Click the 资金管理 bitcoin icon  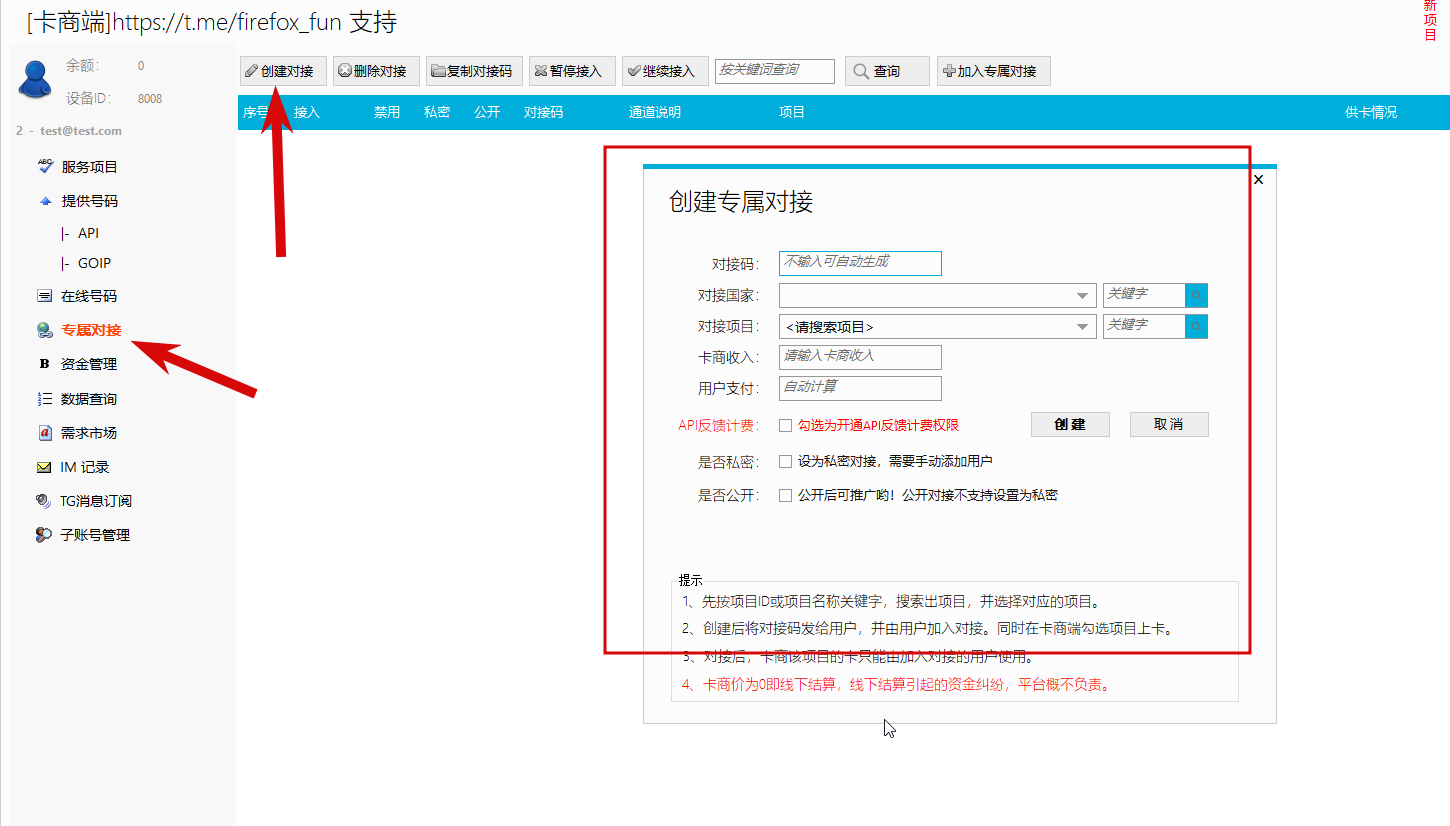[x=44, y=364]
